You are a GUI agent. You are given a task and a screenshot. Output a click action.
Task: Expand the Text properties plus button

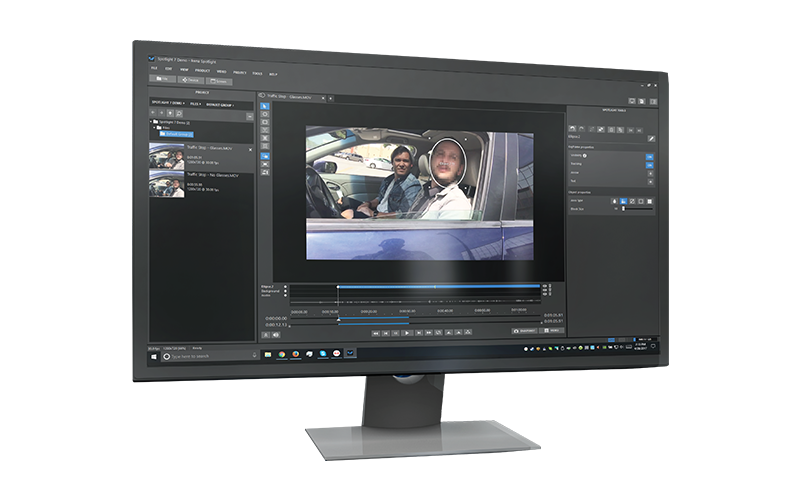click(x=650, y=181)
